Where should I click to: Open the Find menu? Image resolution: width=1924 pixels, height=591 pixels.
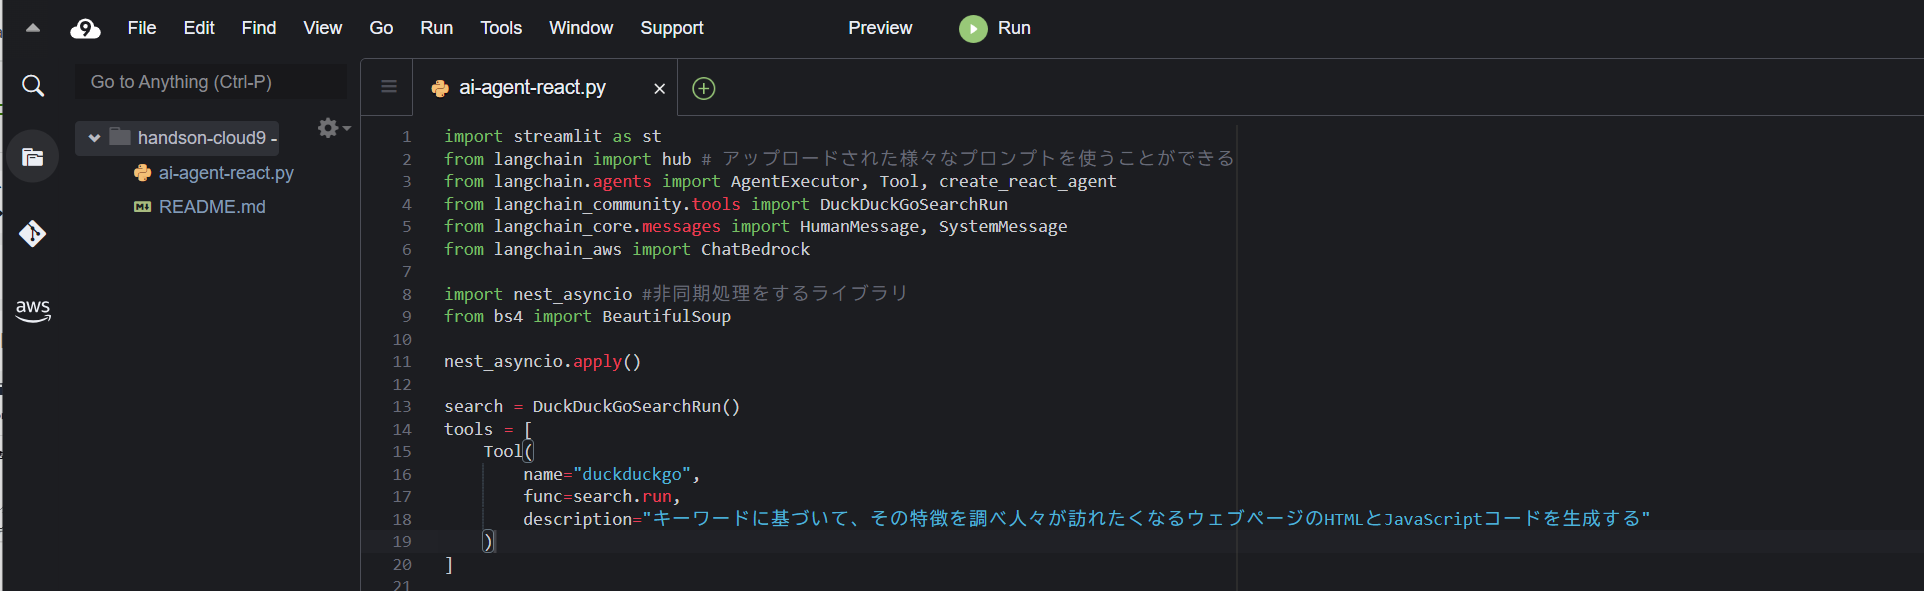pyautogui.click(x=259, y=28)
